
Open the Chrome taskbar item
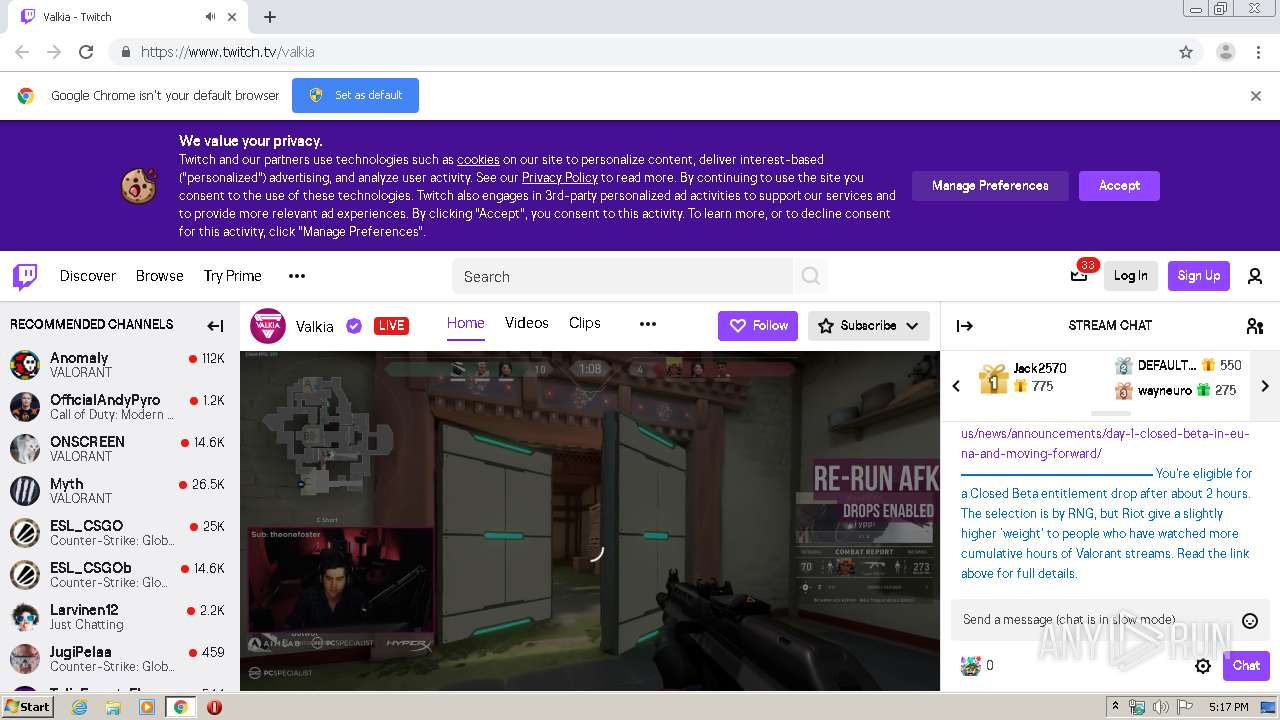pyautogui.click(x=180, y=707)
